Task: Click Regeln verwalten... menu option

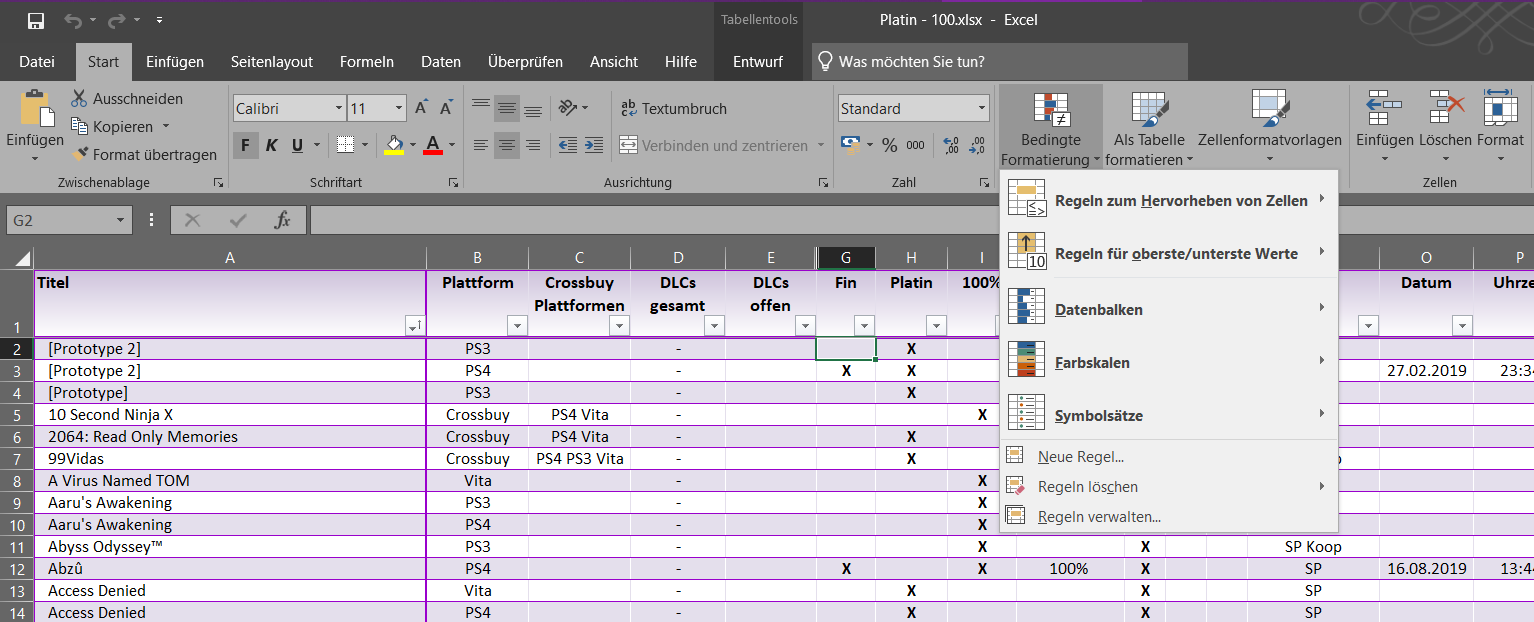Action: pos(1099,517)
